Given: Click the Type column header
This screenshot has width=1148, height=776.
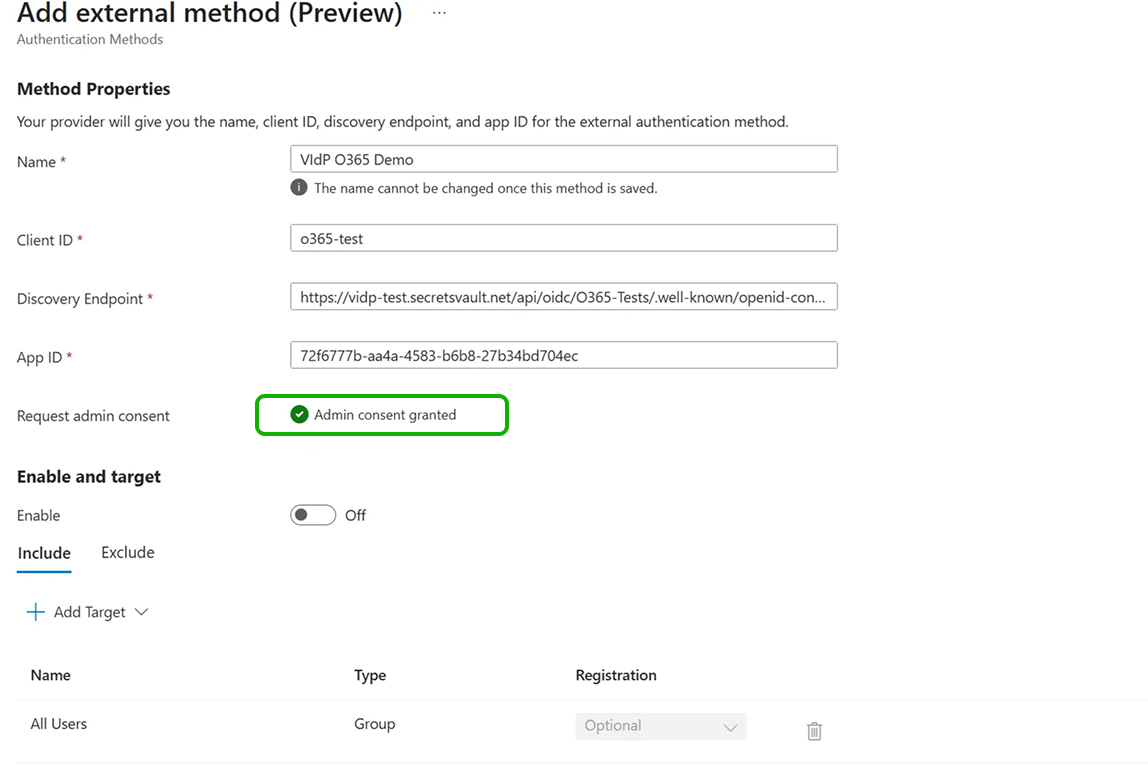Looking at the screenshot, I should (370, 675).
